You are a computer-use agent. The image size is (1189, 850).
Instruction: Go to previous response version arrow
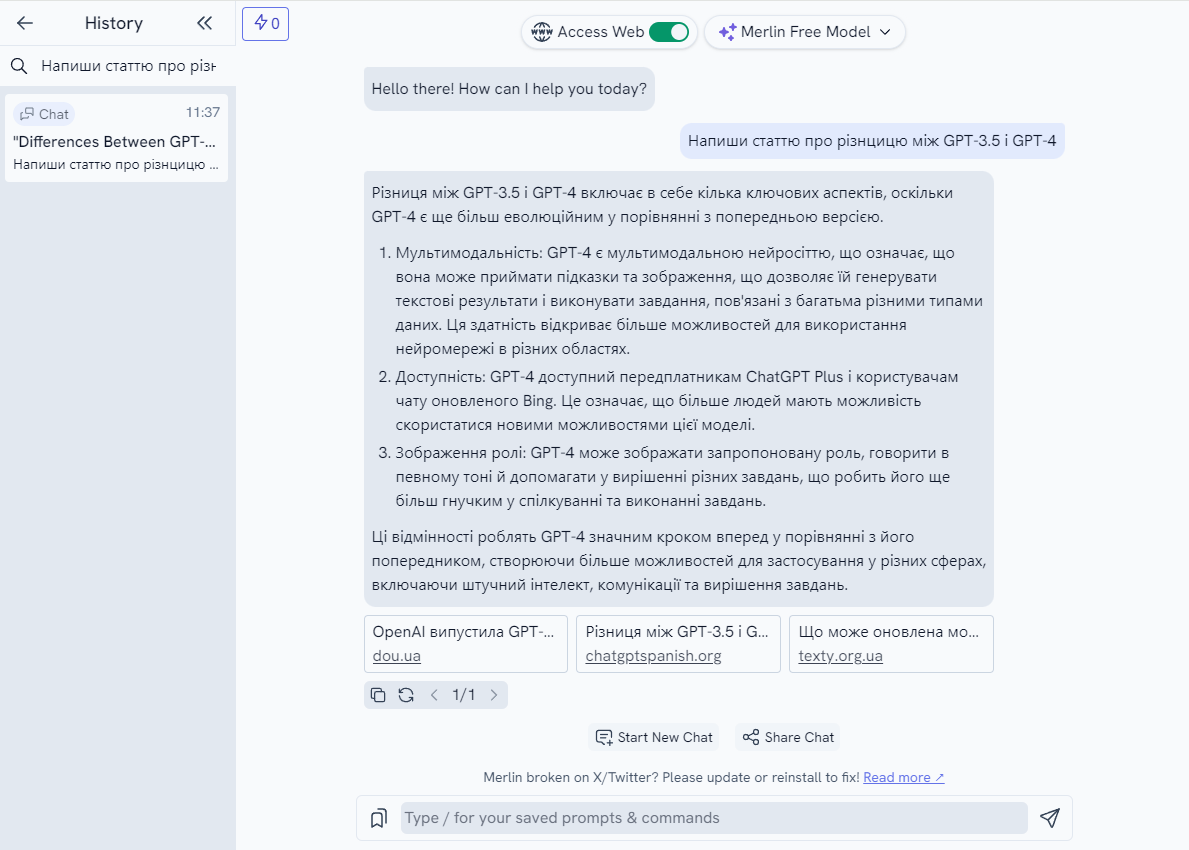point(434,695)
